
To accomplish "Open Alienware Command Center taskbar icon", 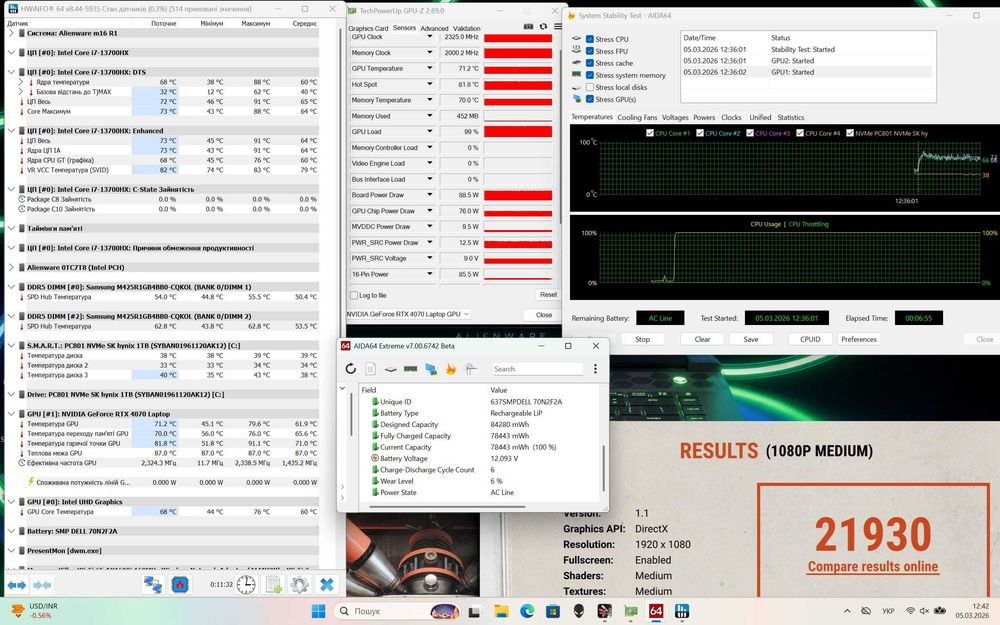I will (578, 611).
